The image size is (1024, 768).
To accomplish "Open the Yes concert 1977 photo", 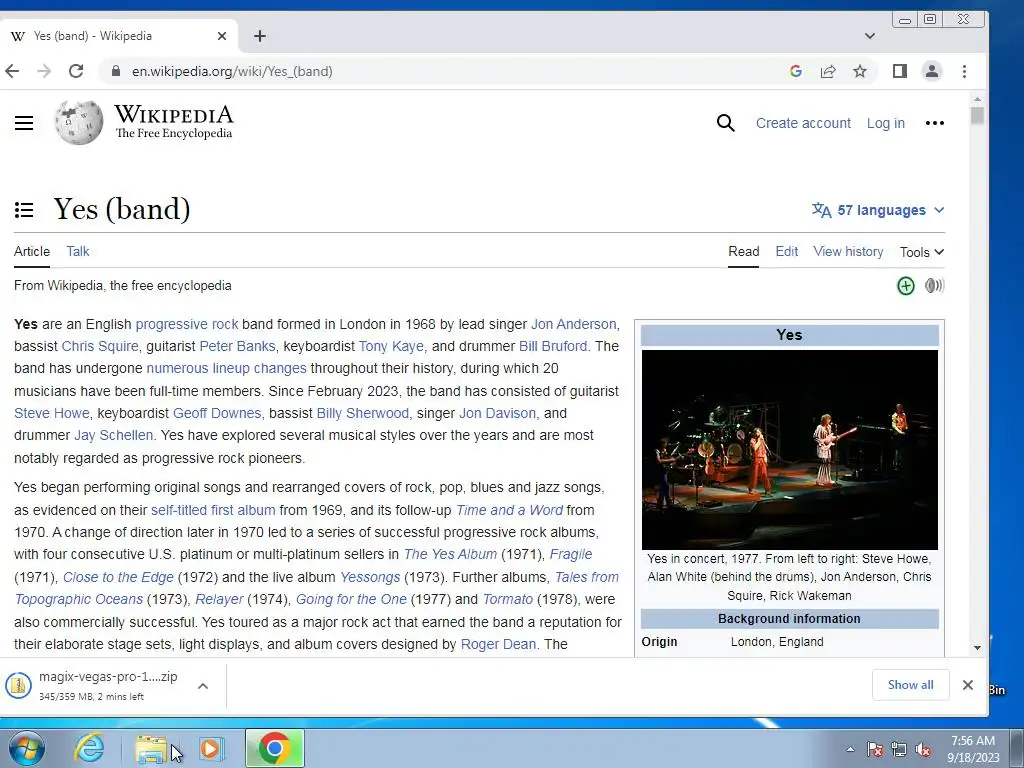I will pos(790,450).
